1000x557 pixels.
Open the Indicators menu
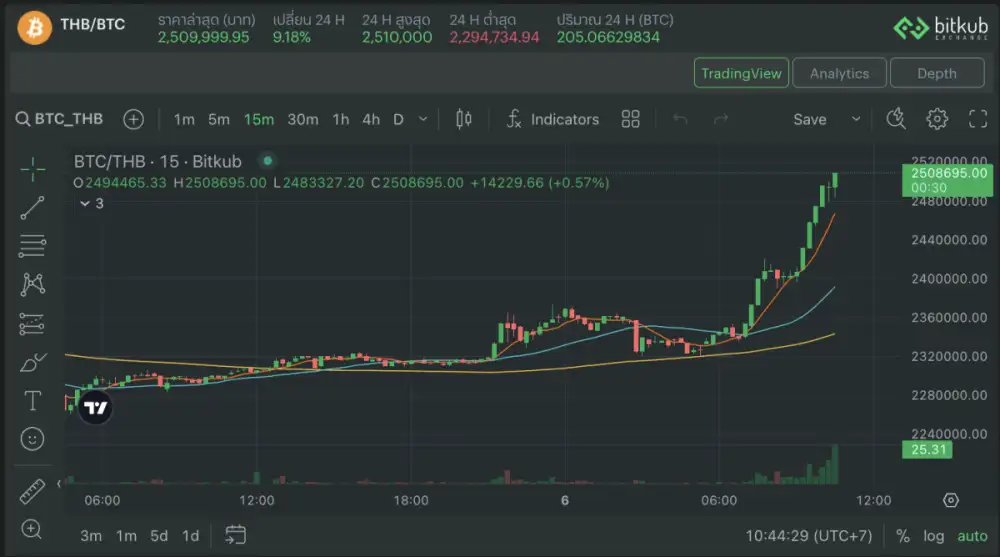(552, 119)
